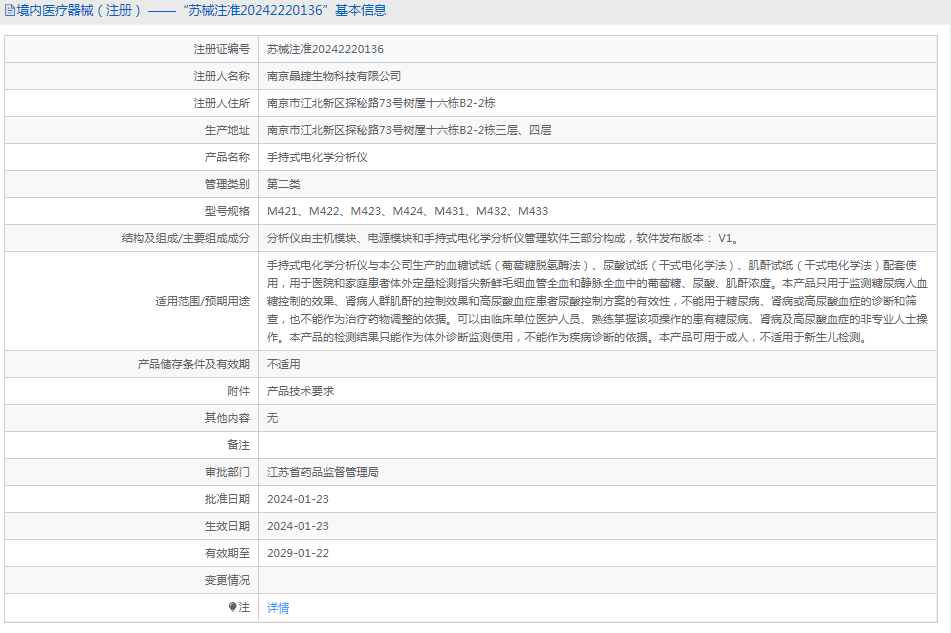
Task: Click the 备注 row label
Action: click(x=238, y=445)
